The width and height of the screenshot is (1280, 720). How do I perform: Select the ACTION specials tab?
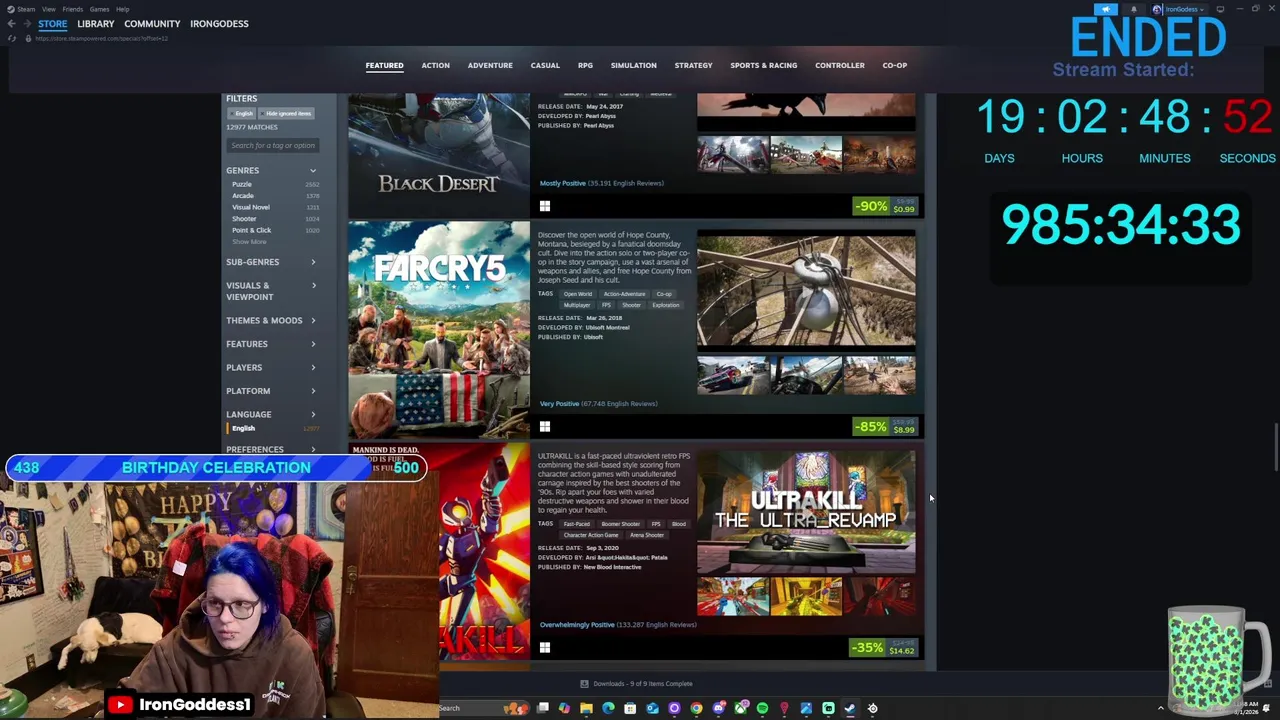(x=435, y=65)
